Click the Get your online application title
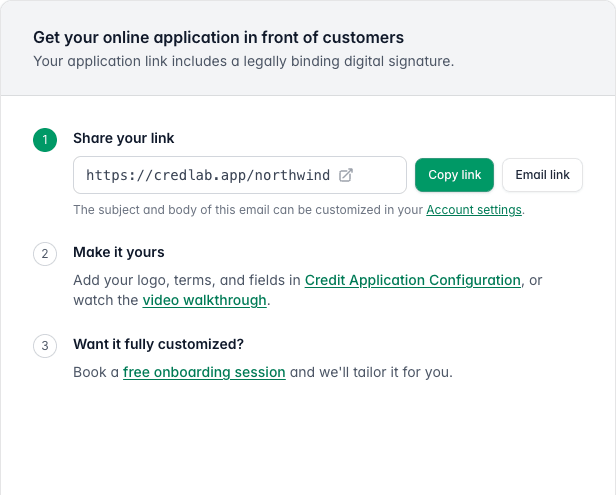 [x=218, y=38]
